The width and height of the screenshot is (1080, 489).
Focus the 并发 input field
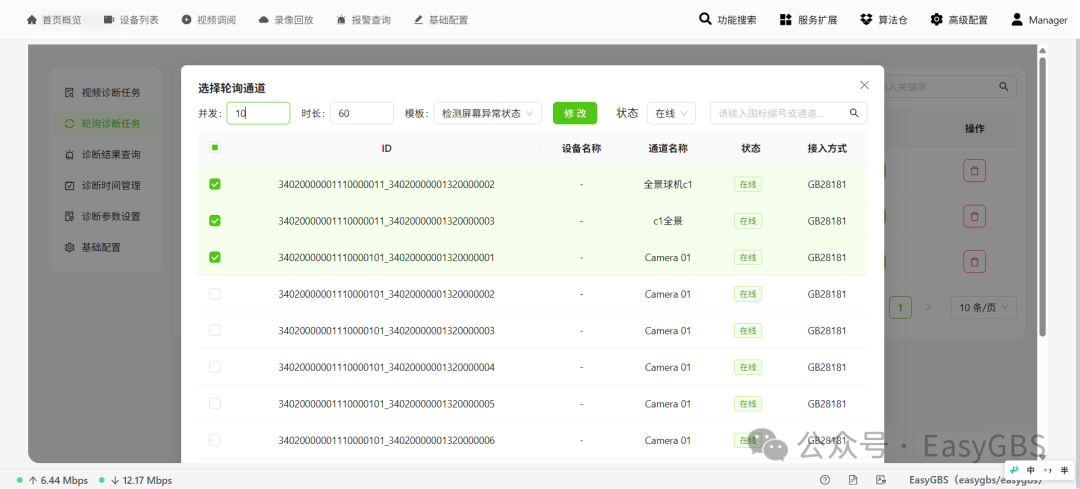[x=258, y=113]
